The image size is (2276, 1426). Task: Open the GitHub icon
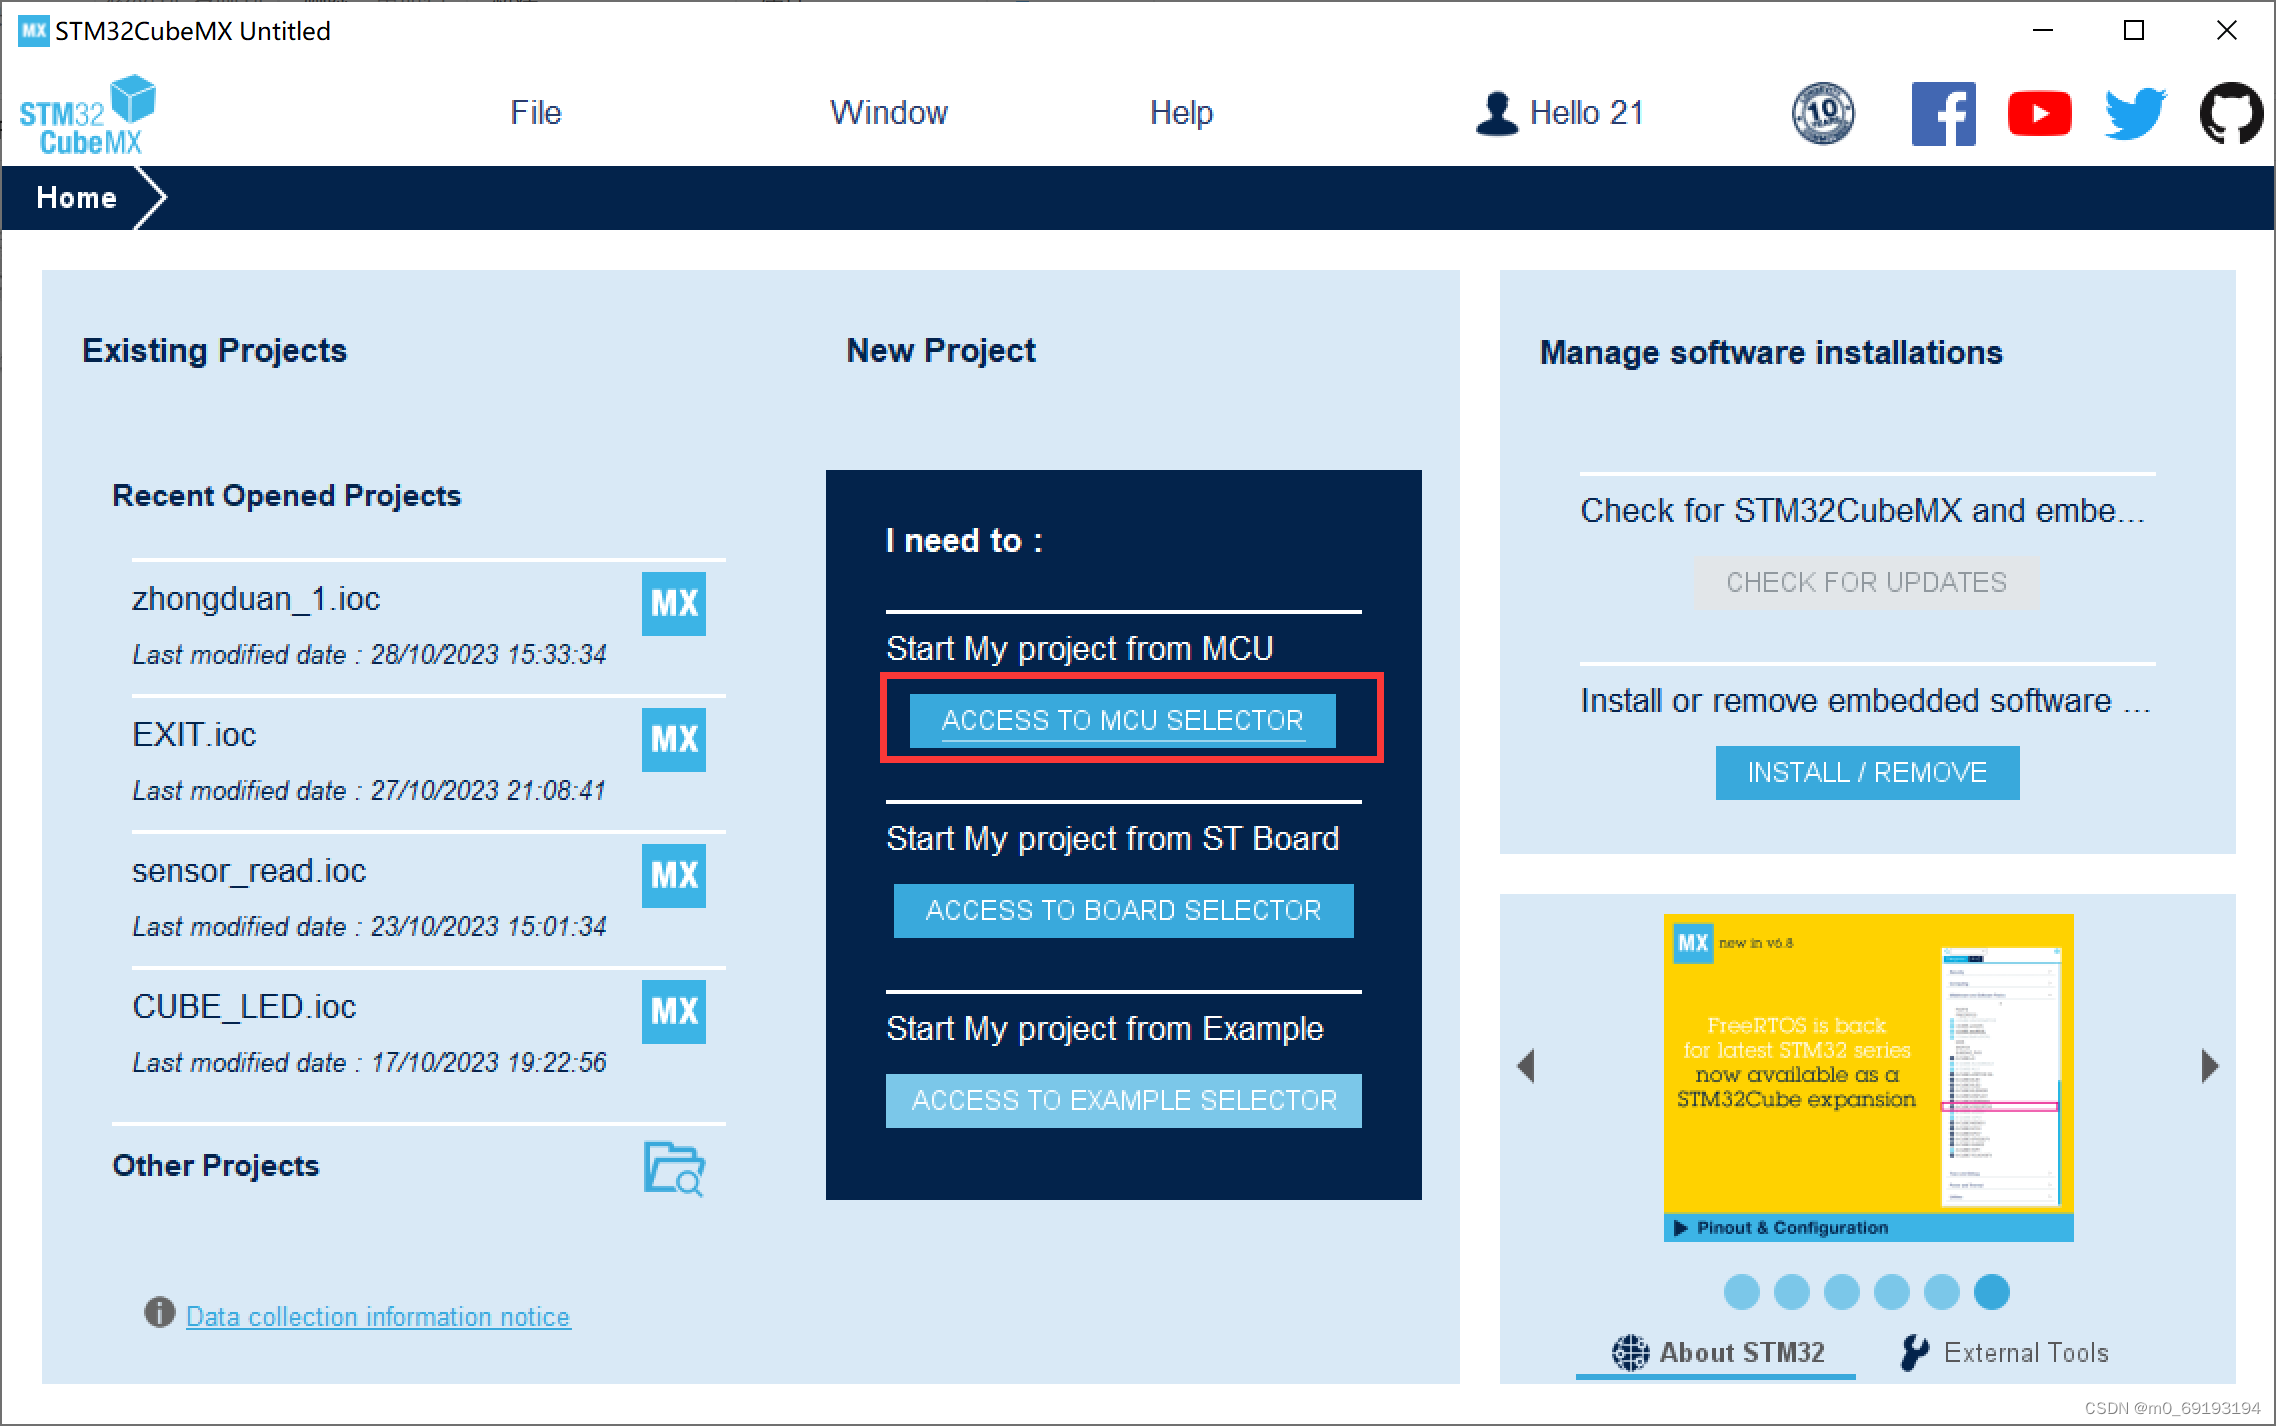pos(2232,113)
